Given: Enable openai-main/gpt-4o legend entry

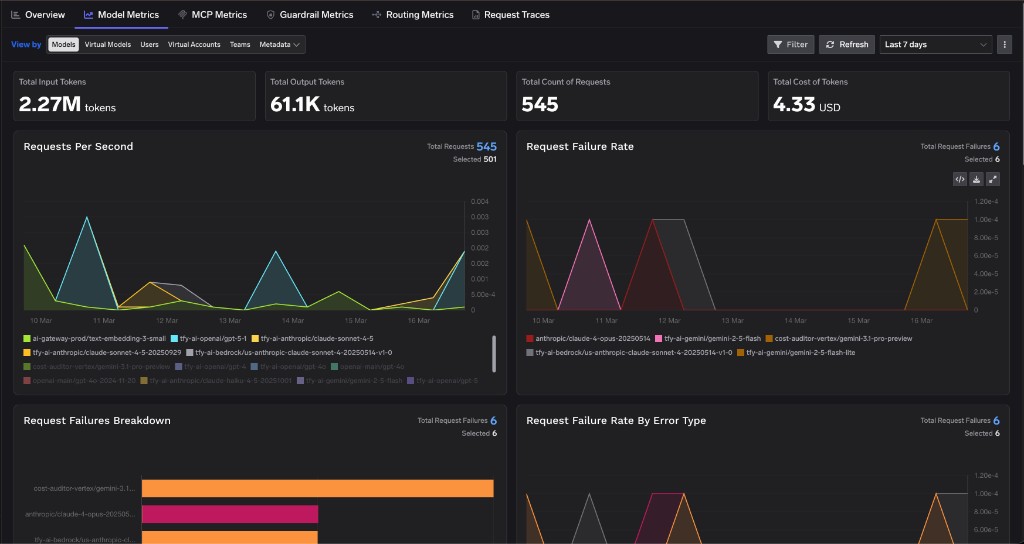Looking at the screenshot, I should tap(367, 366).
